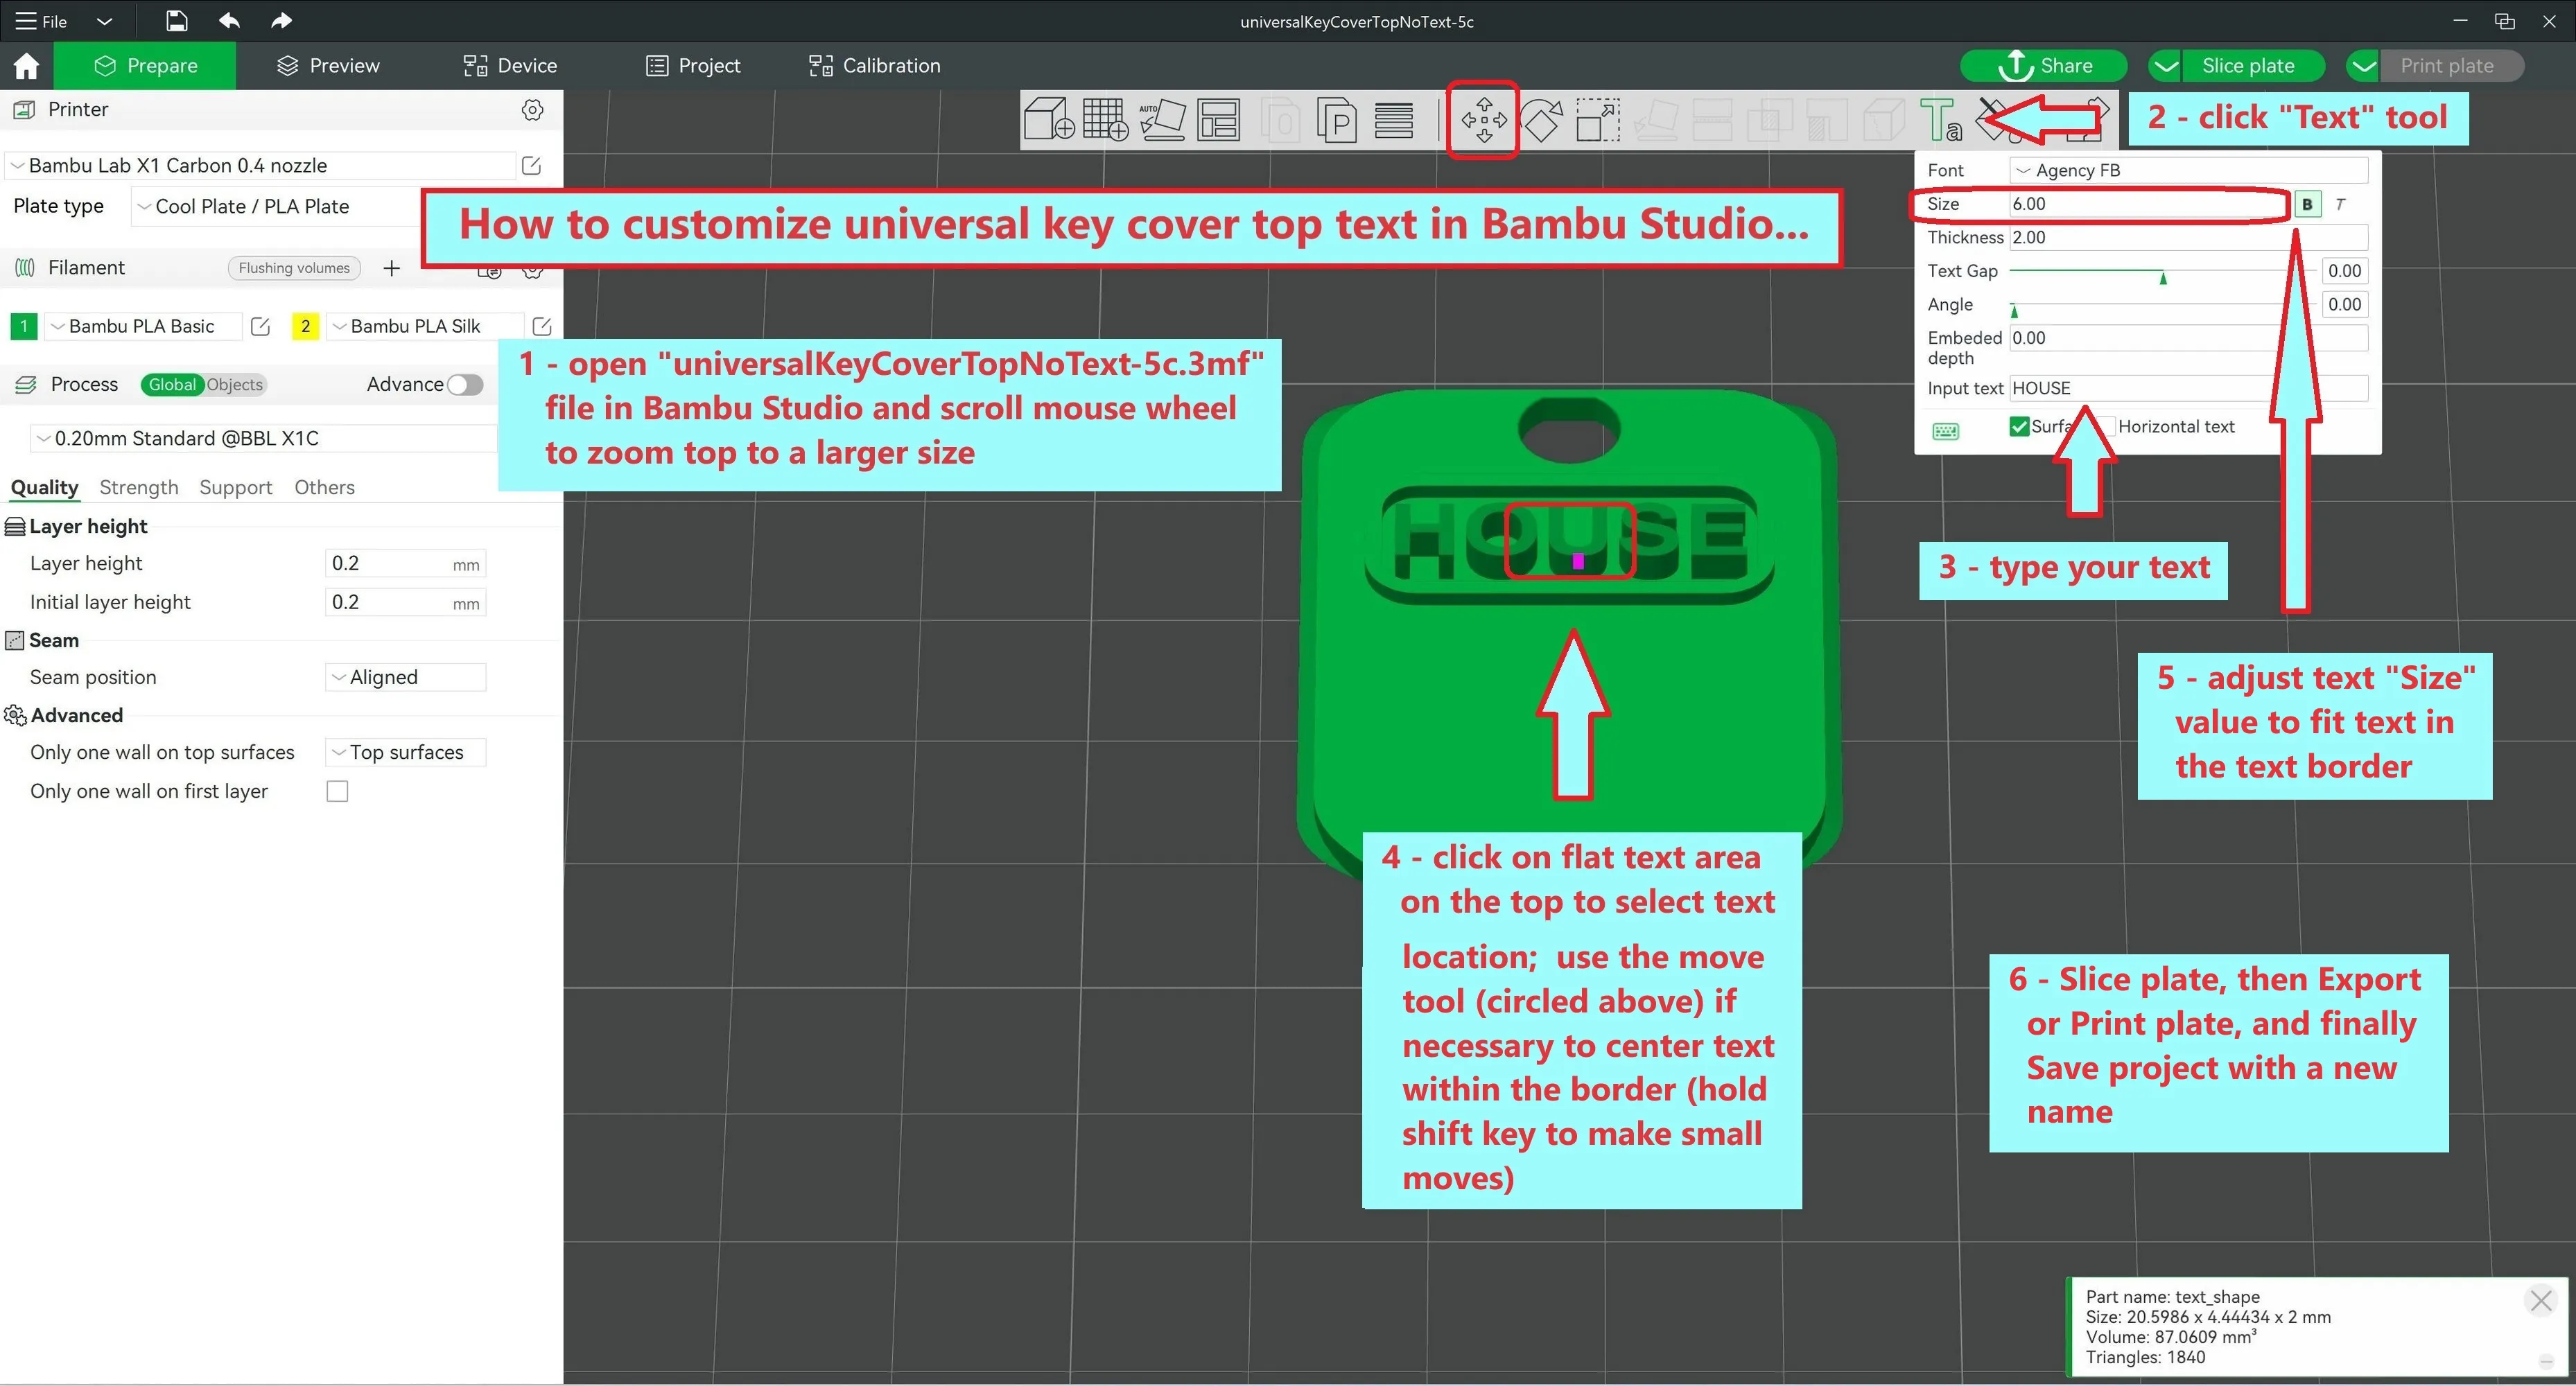The width and height of the screenshot is (2576, 1386).
Task: Select the Lay on face tool
Action: [1656, 120]
